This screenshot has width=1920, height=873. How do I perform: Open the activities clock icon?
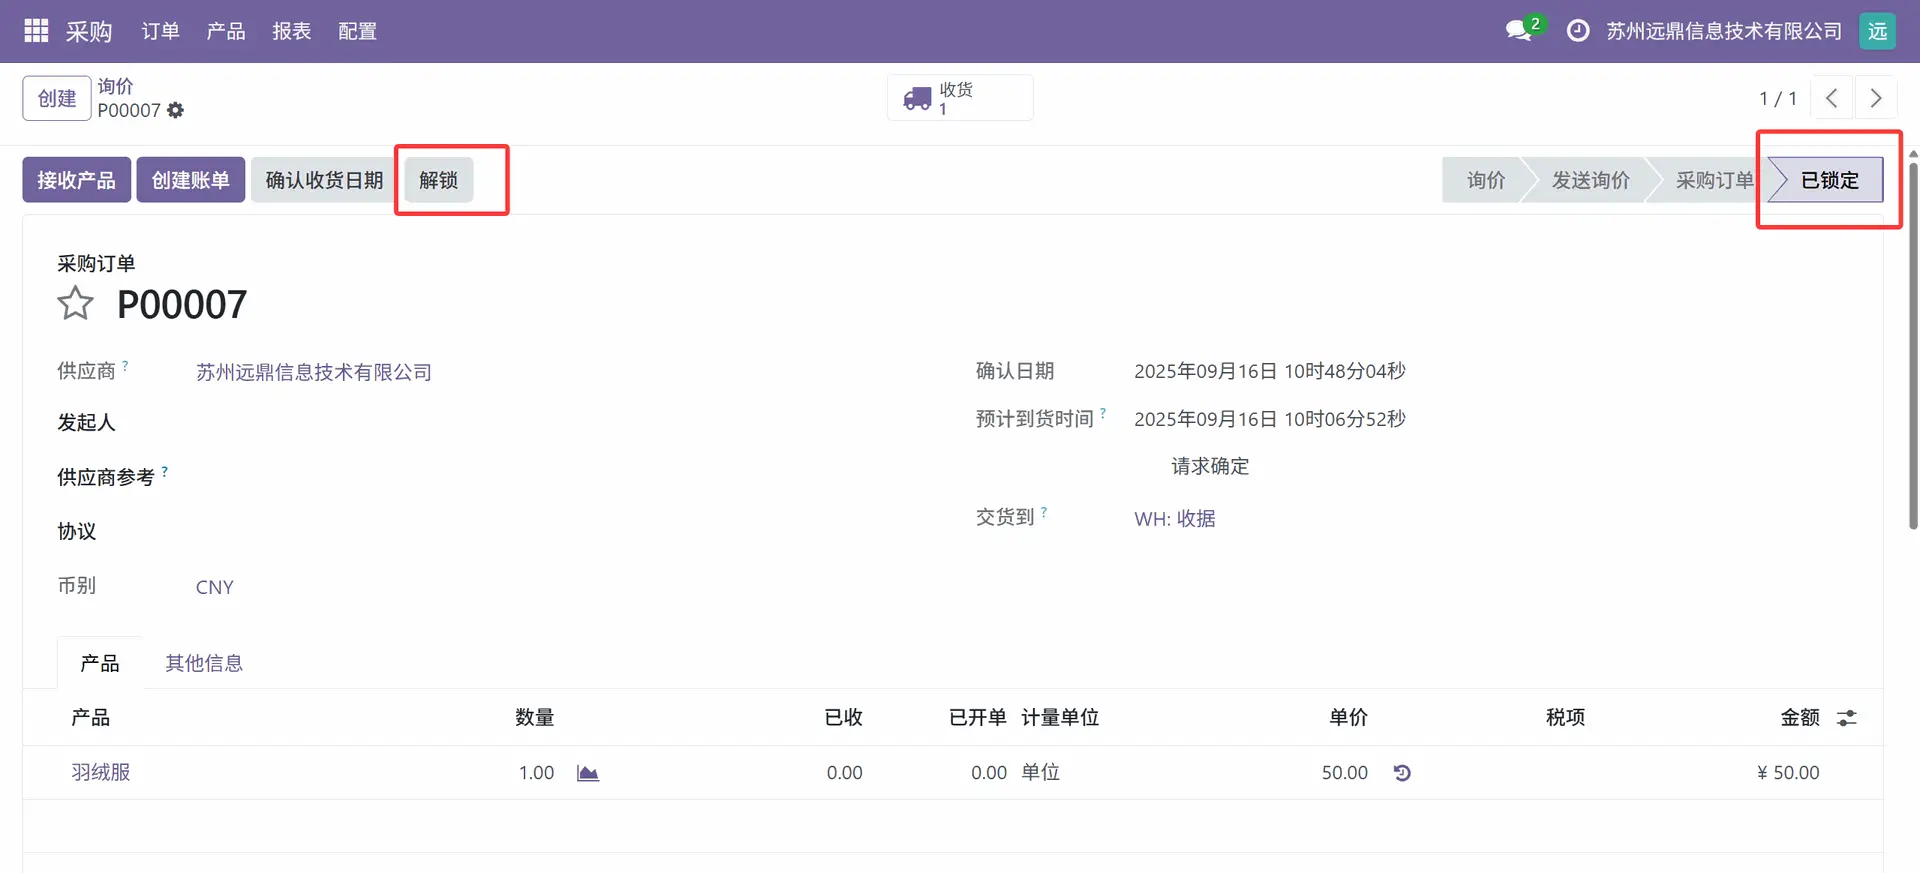[x=1577, y=31]
